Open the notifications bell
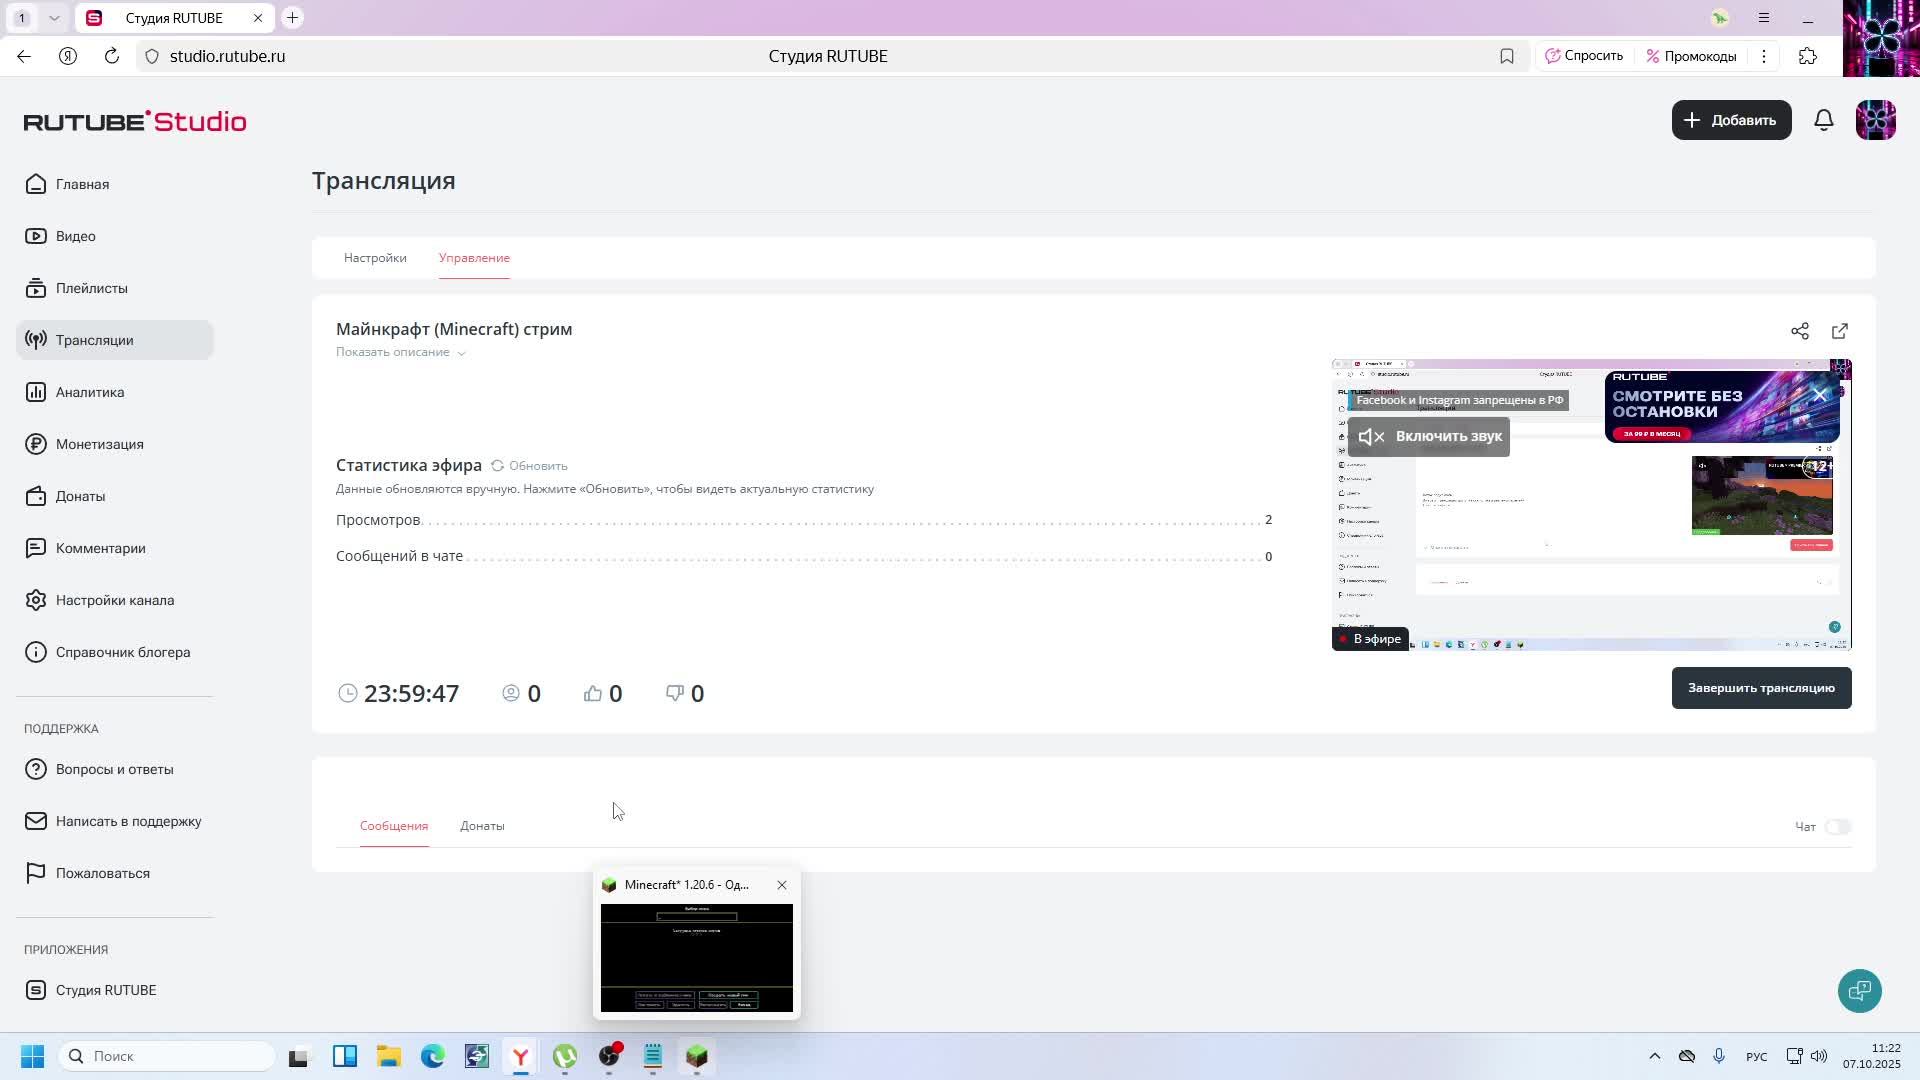This screenshot has width=1920, height=1080. coord(1824,120)
